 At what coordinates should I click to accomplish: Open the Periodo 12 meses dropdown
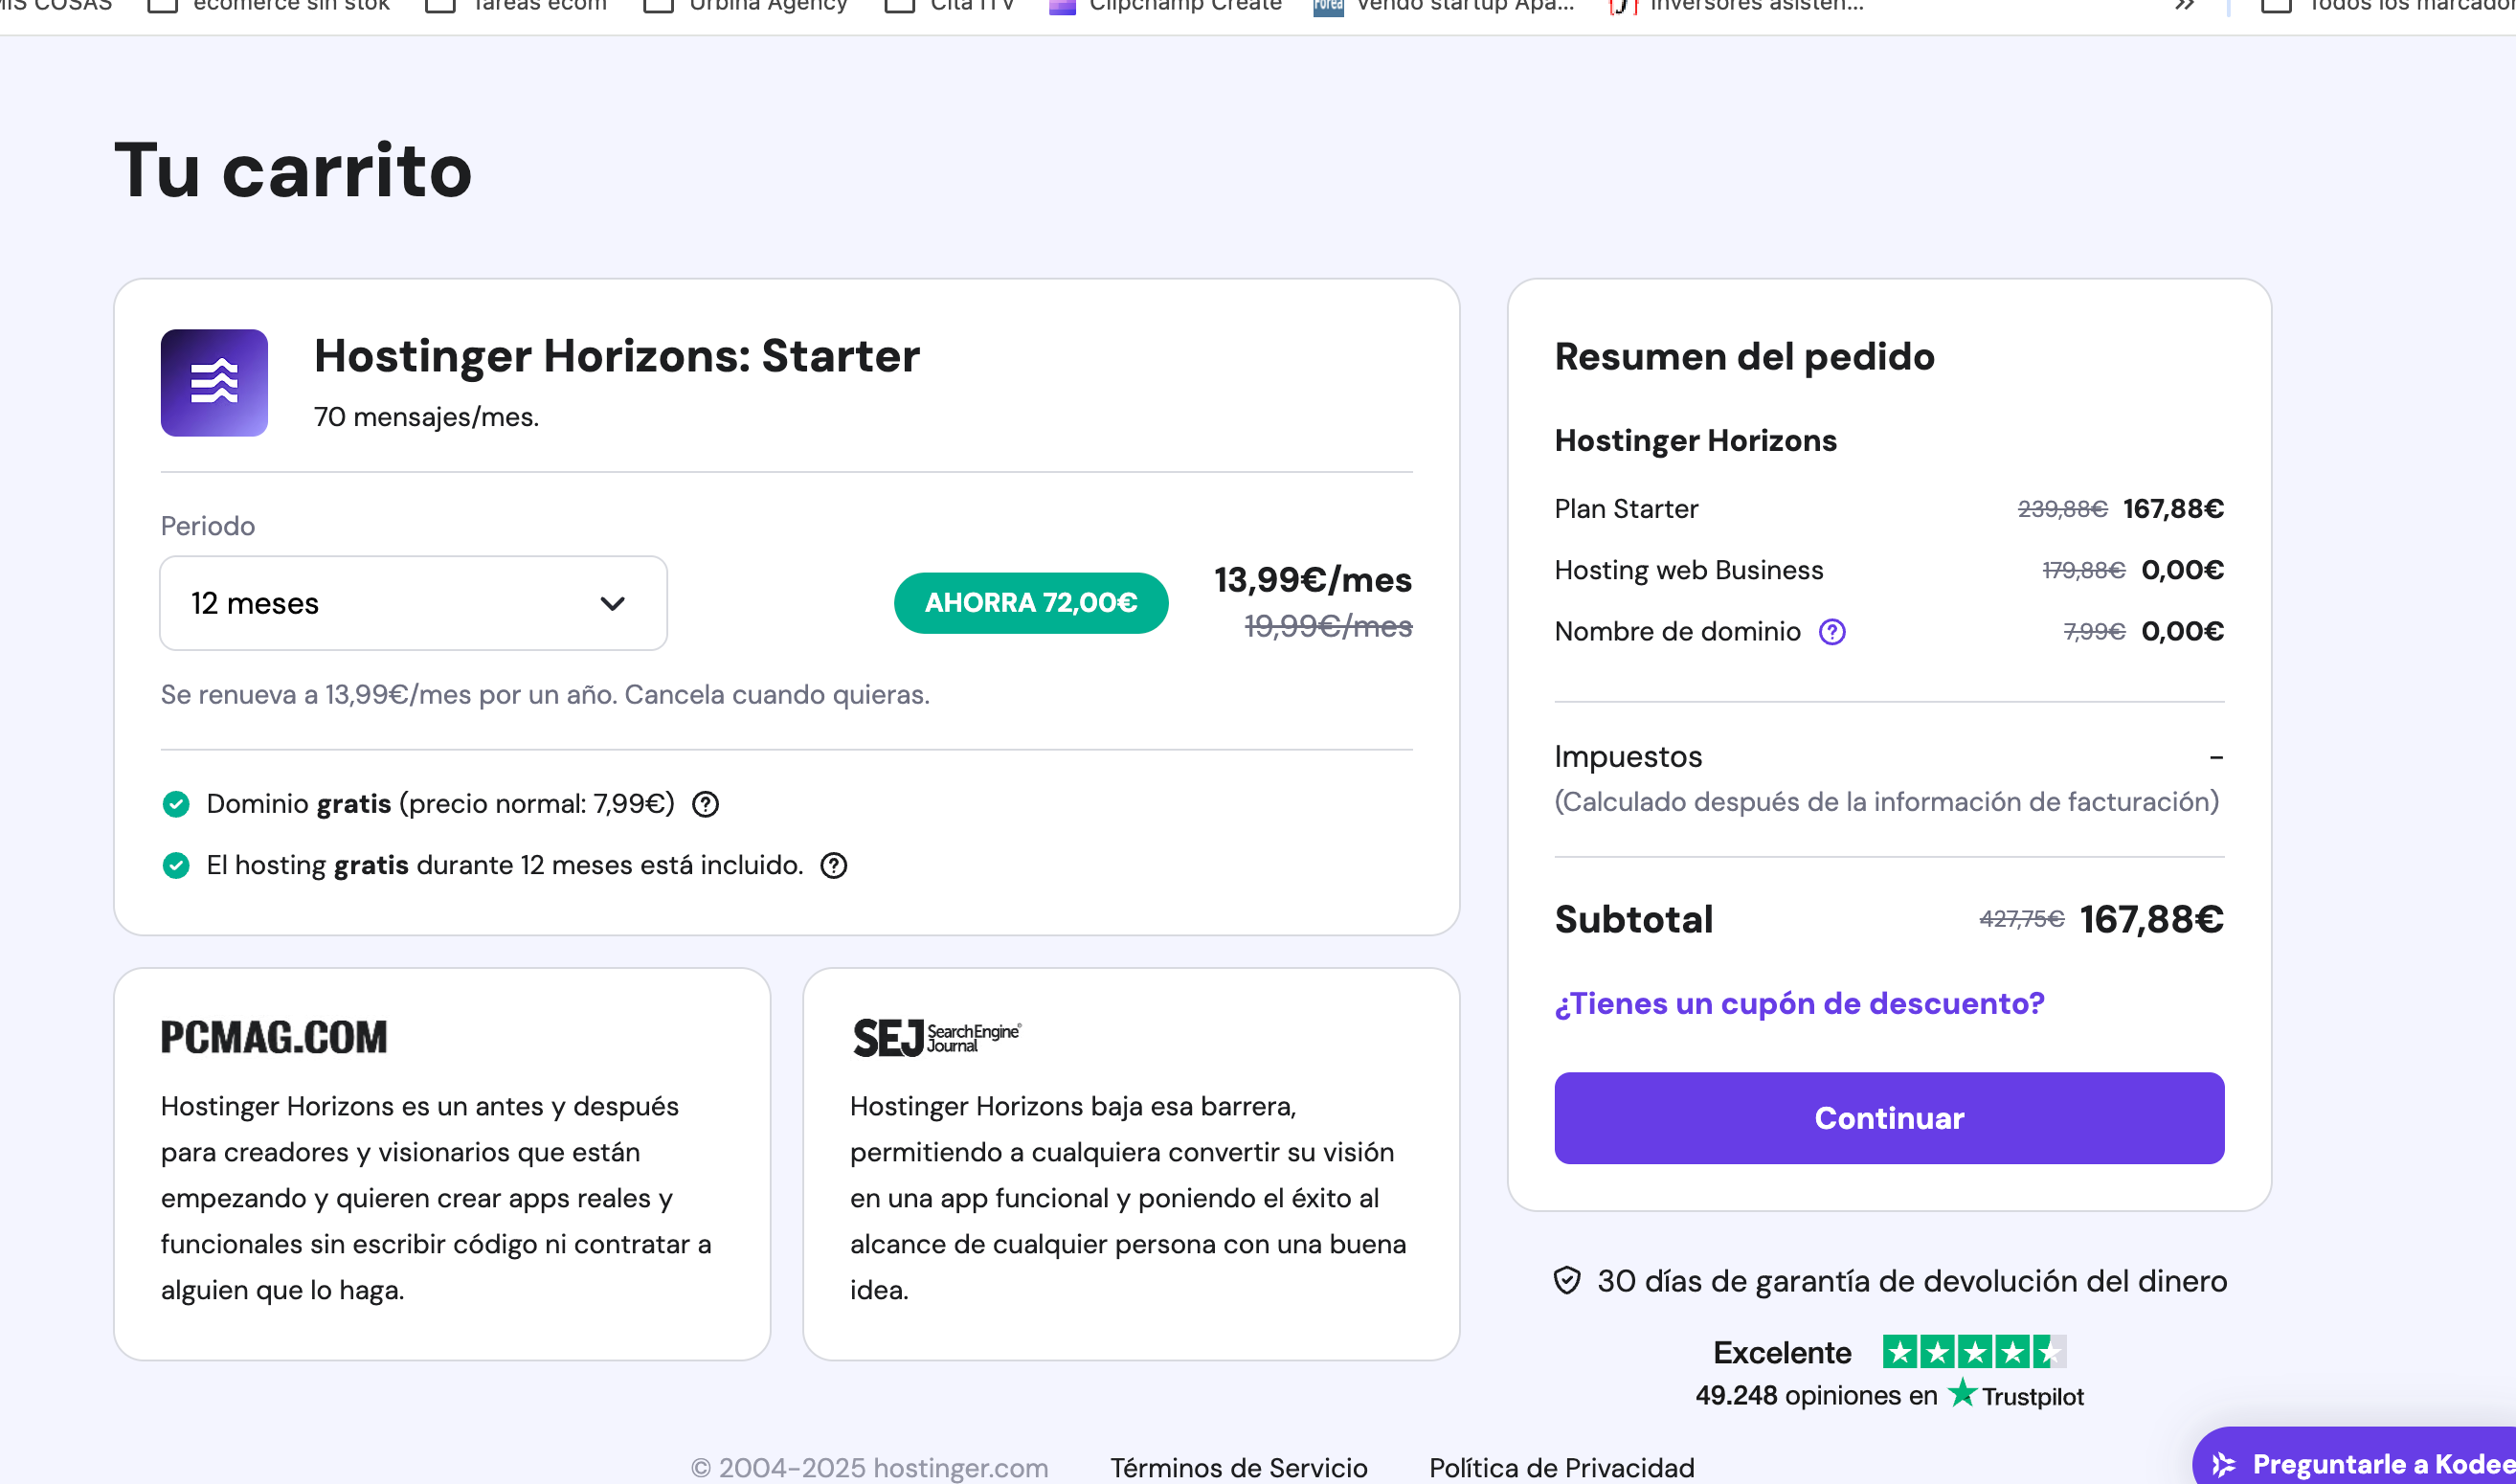413,603
